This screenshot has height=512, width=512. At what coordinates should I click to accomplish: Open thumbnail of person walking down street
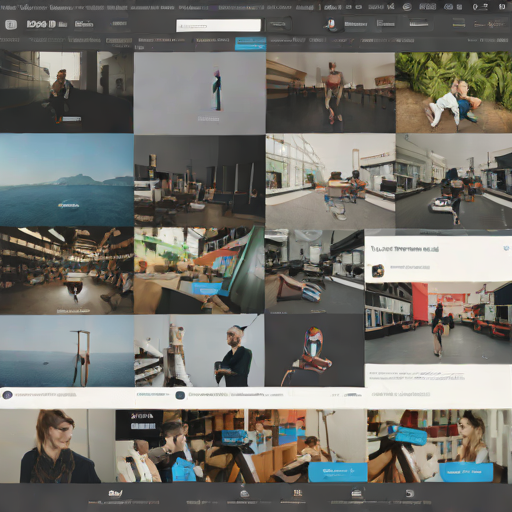click(454, 181)
